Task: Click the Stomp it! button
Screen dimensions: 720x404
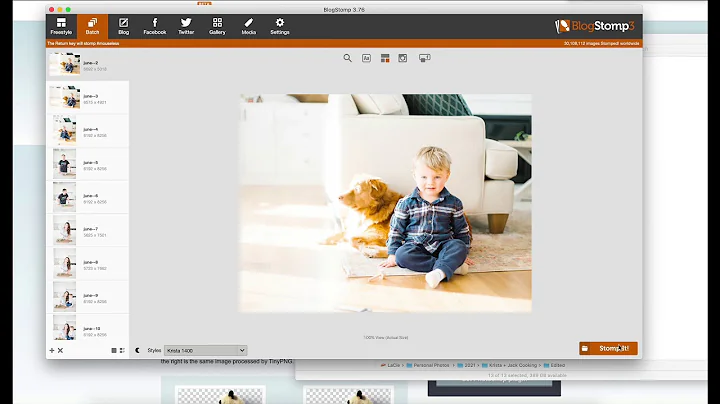Action: (608, 348)
